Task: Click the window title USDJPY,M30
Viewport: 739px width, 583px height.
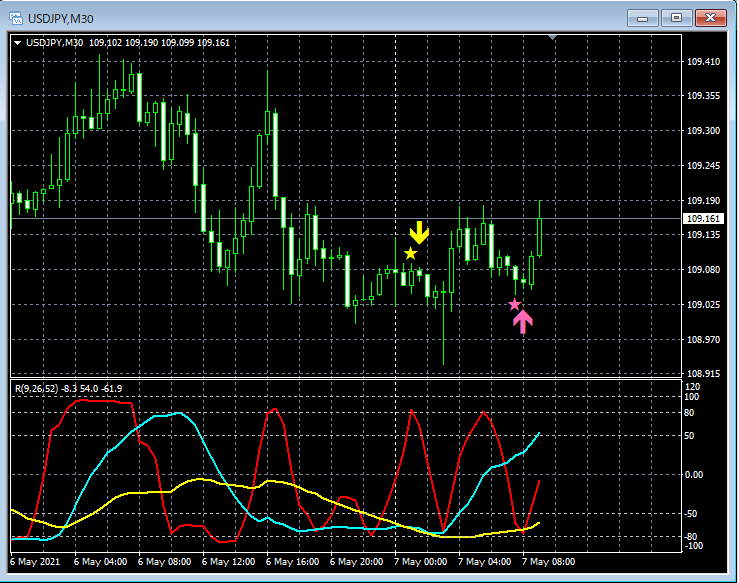Action: pos(61,19)
